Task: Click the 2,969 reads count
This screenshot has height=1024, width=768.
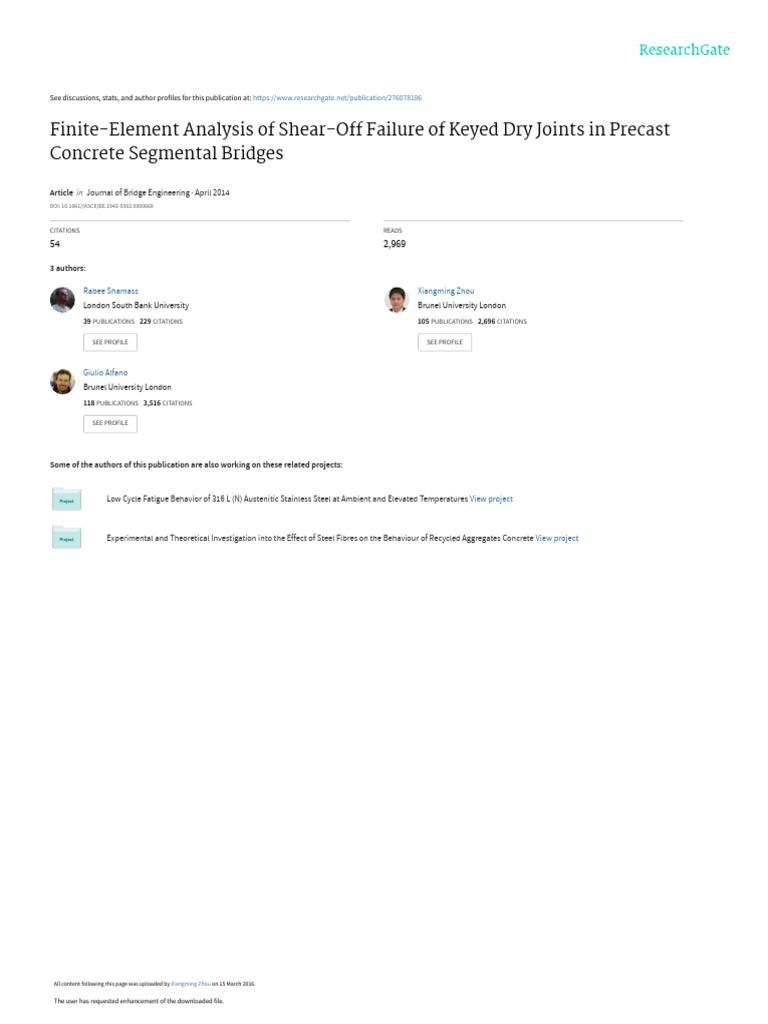Action: 394,244
